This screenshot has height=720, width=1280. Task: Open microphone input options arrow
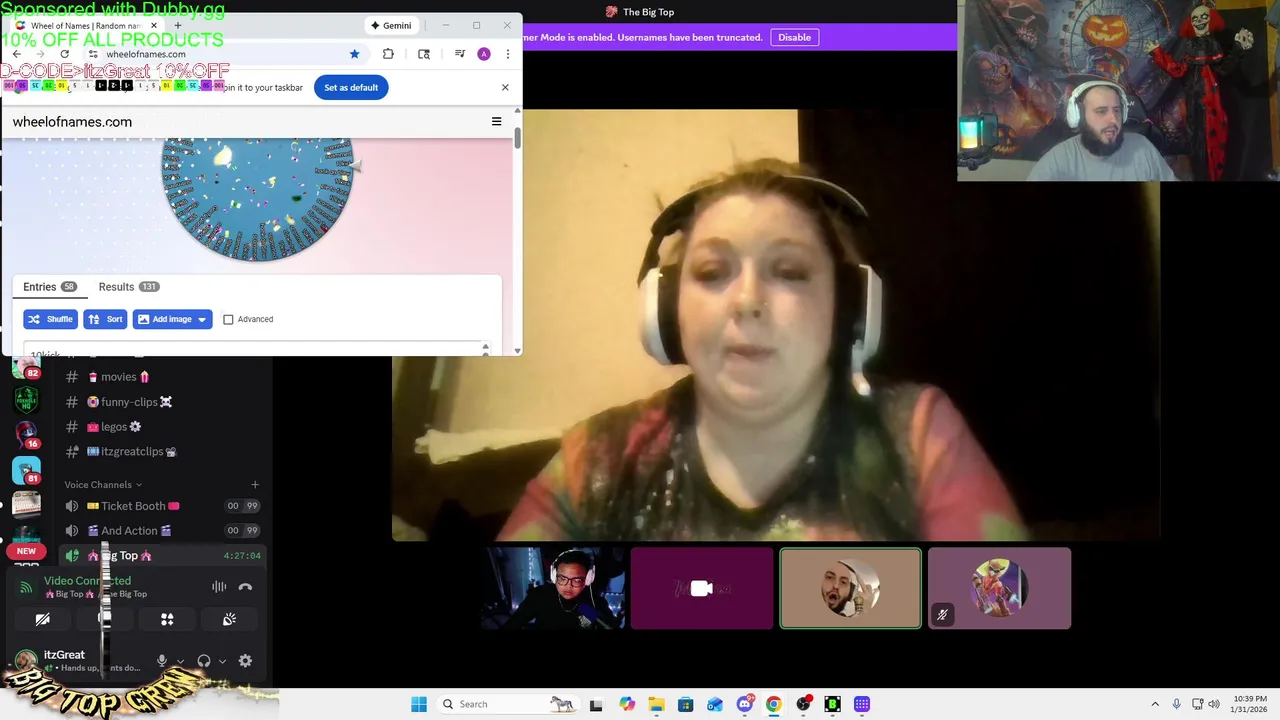pyautogui.click(x=180, y=661)
